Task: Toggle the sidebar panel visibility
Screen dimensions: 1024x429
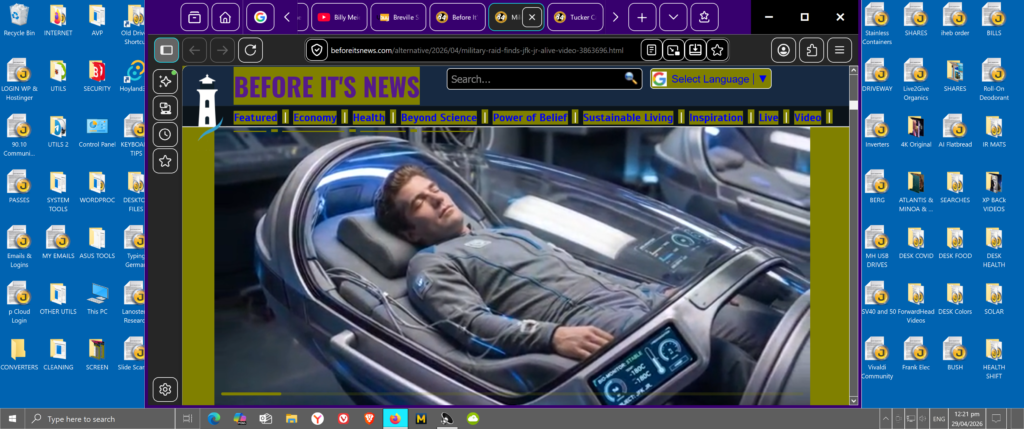Action: (166, 50)
